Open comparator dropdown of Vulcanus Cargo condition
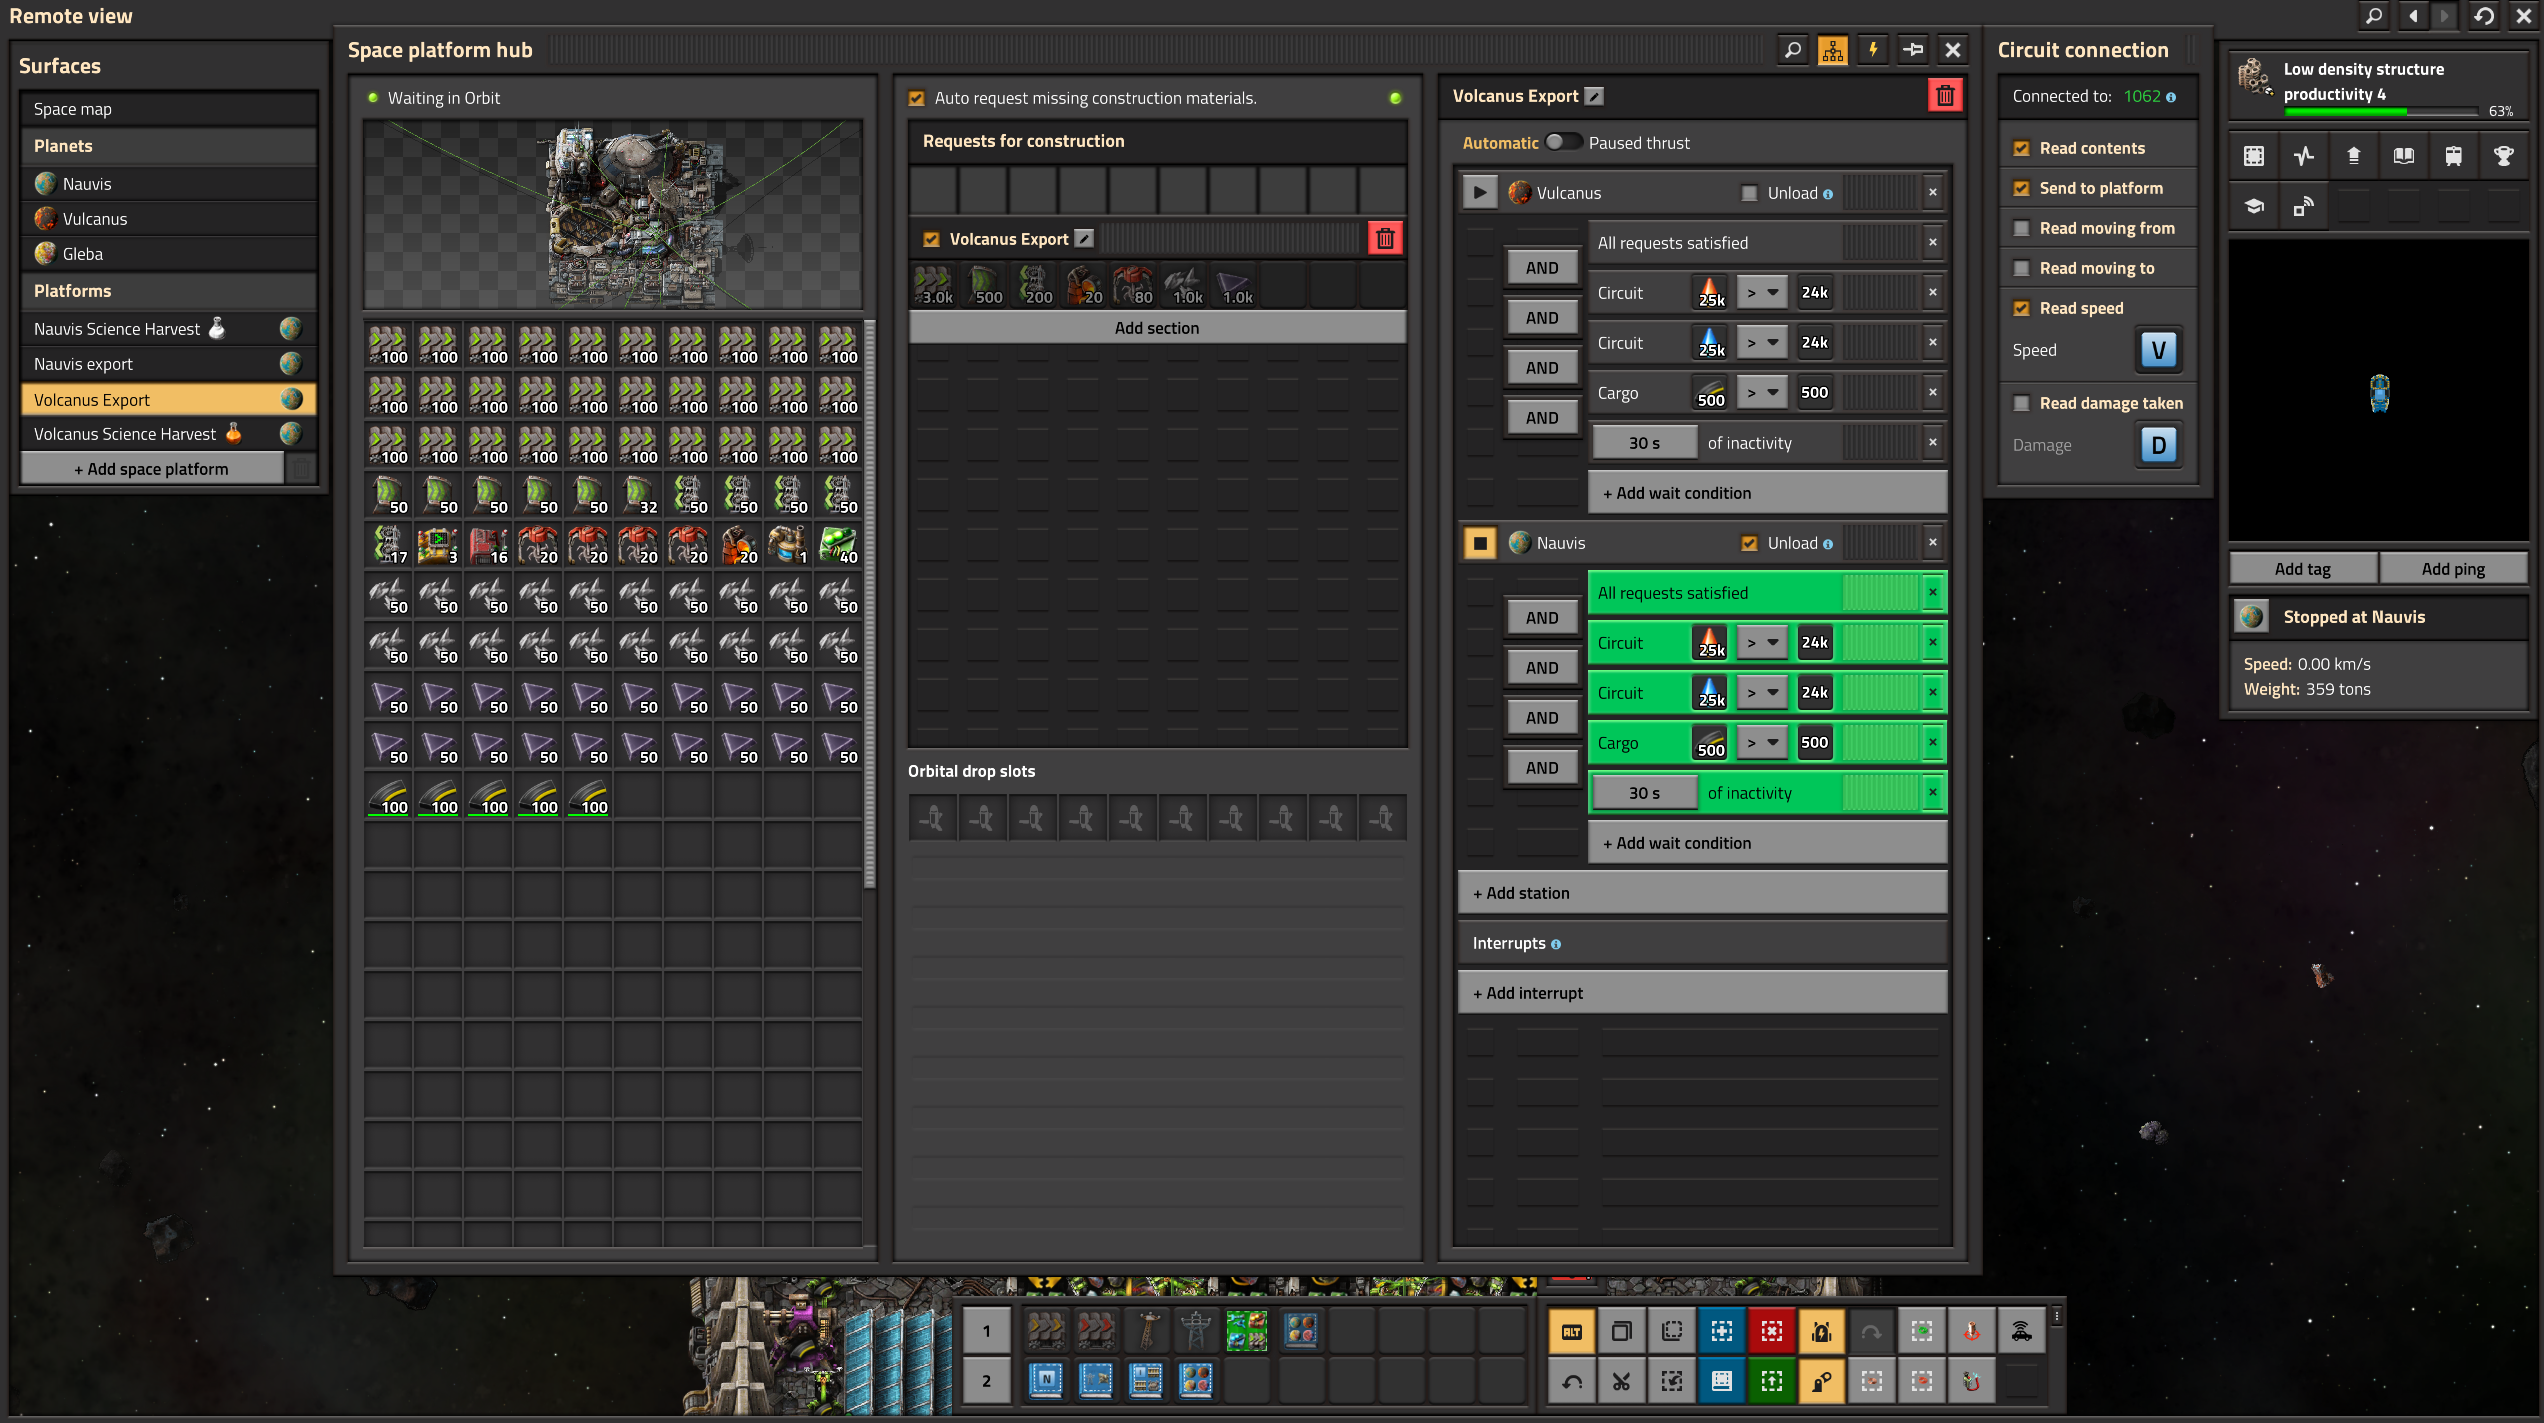This screenshot has height=1423, width=2544. (1762, 392)
